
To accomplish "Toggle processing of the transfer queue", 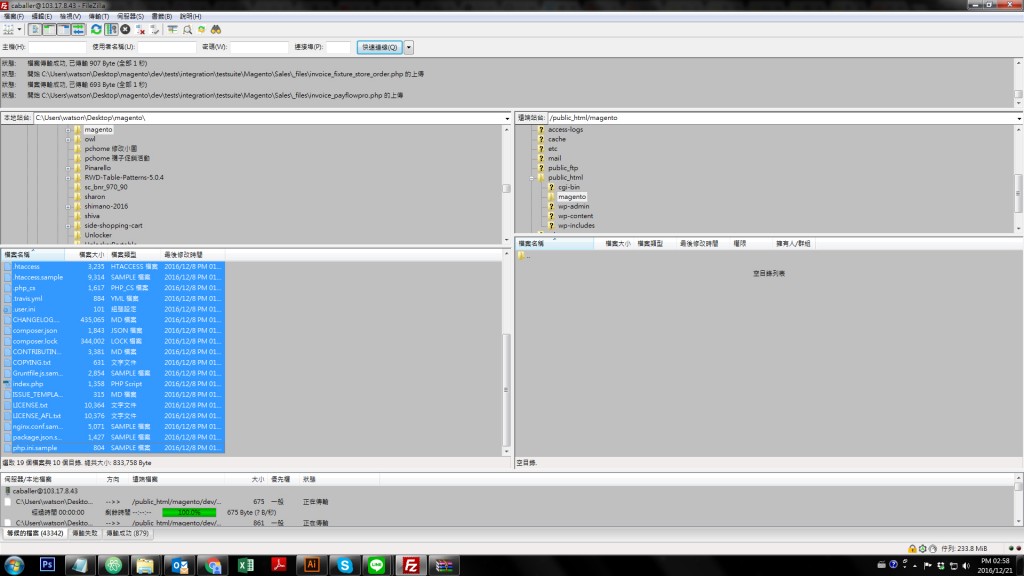I will point(111,29).
